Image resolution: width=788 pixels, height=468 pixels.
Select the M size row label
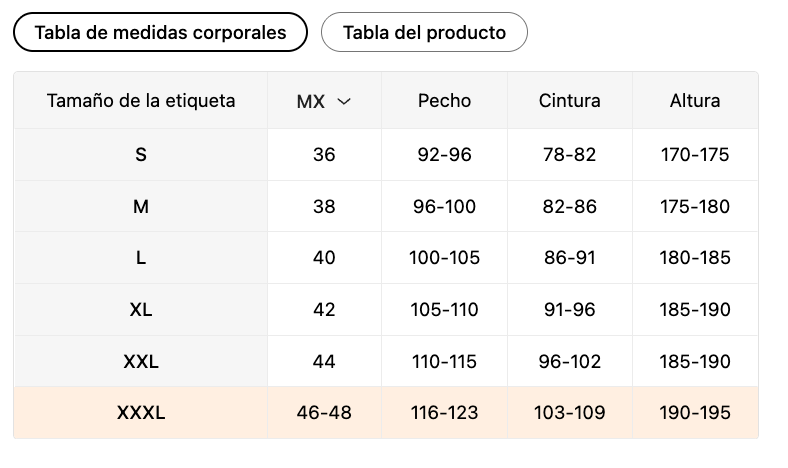(x=141, y=206)
